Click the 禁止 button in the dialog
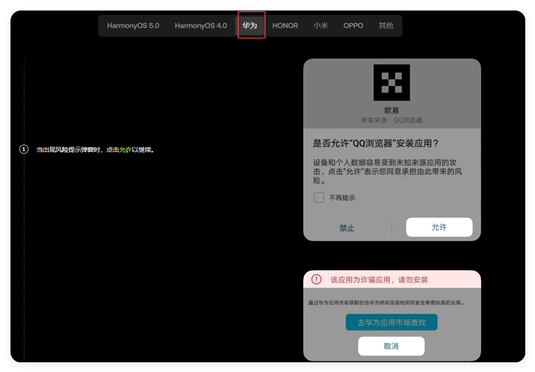This screenshot has height=372, width=535. pos(347,228)
